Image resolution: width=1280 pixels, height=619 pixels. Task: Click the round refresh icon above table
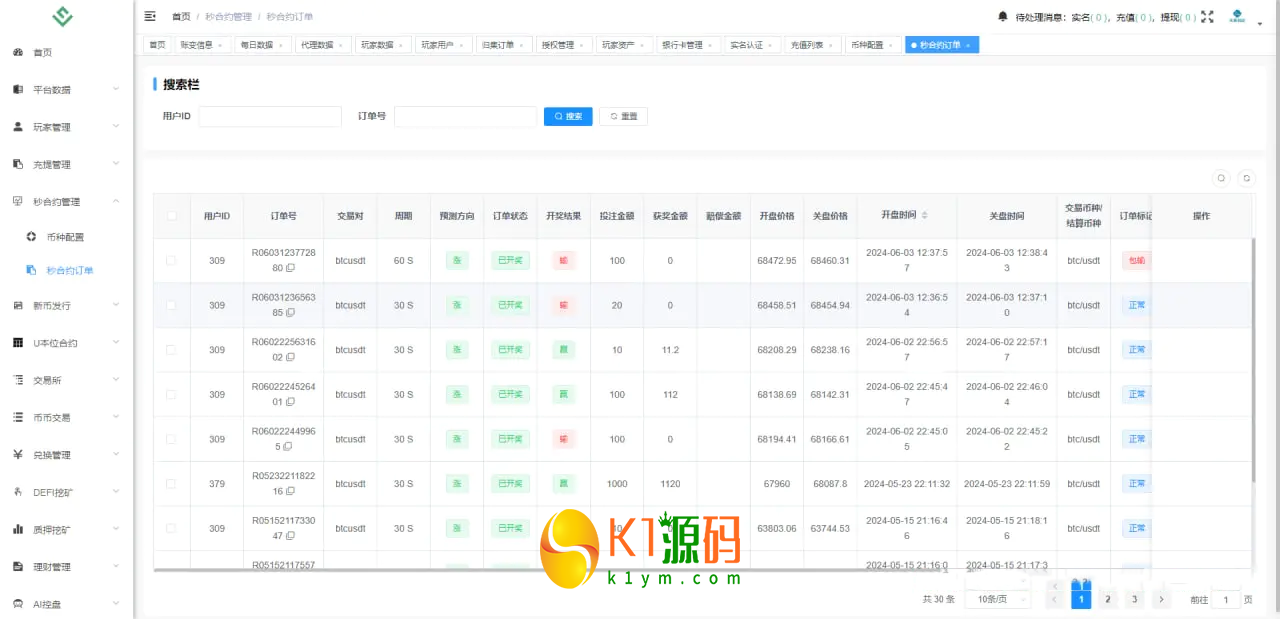pyautogui.click(x=1246, y=178)
